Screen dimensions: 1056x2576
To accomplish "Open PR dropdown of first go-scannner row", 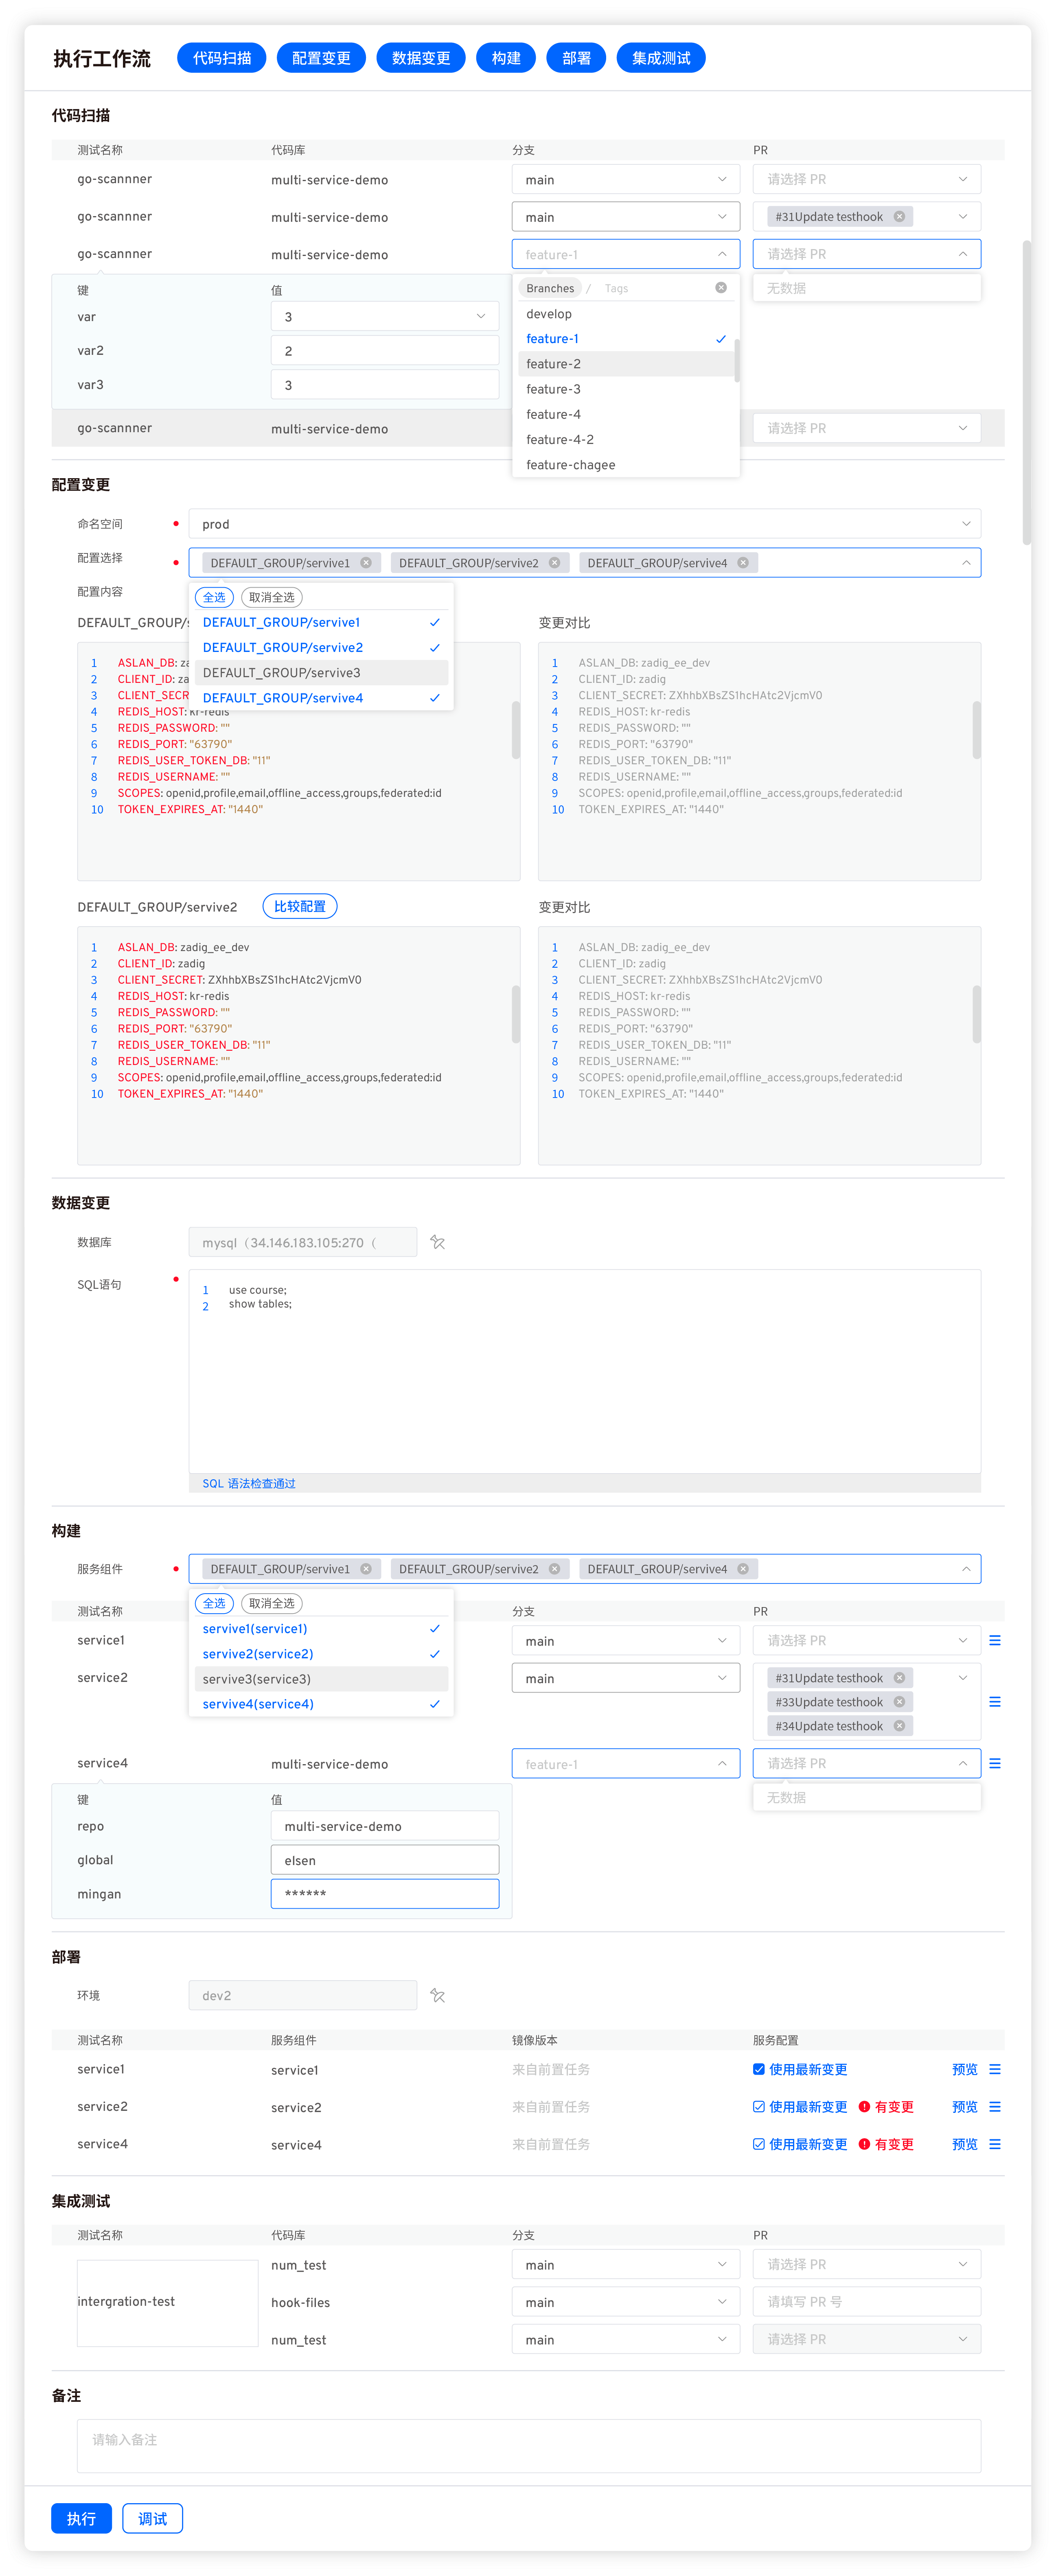I will coord(867,180).
